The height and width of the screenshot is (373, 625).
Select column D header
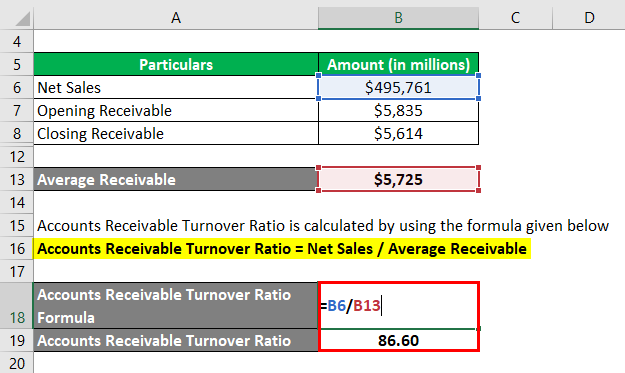coord(589,18)
